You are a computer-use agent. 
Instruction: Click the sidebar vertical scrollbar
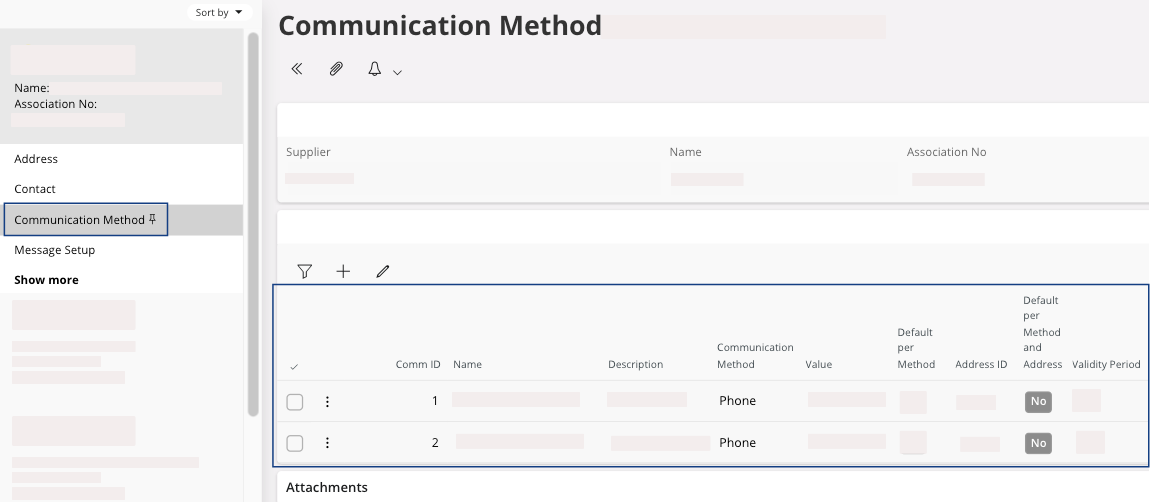click(253, 220)
